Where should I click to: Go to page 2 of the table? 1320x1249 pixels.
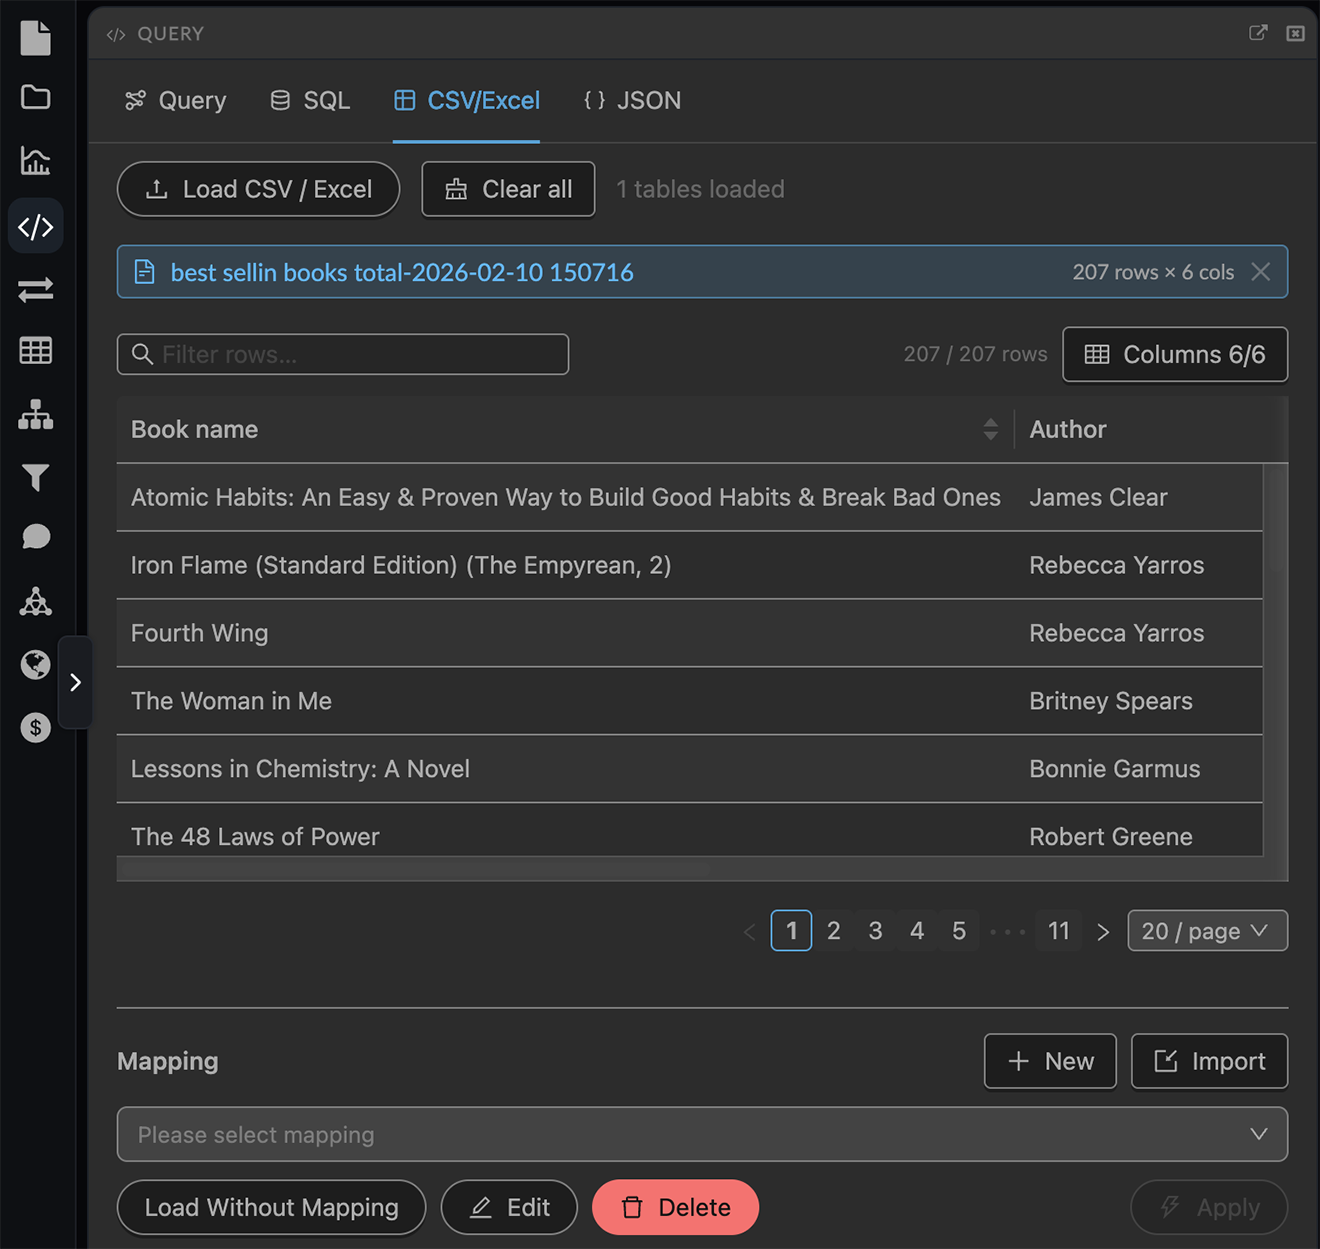tap(833, 931)
